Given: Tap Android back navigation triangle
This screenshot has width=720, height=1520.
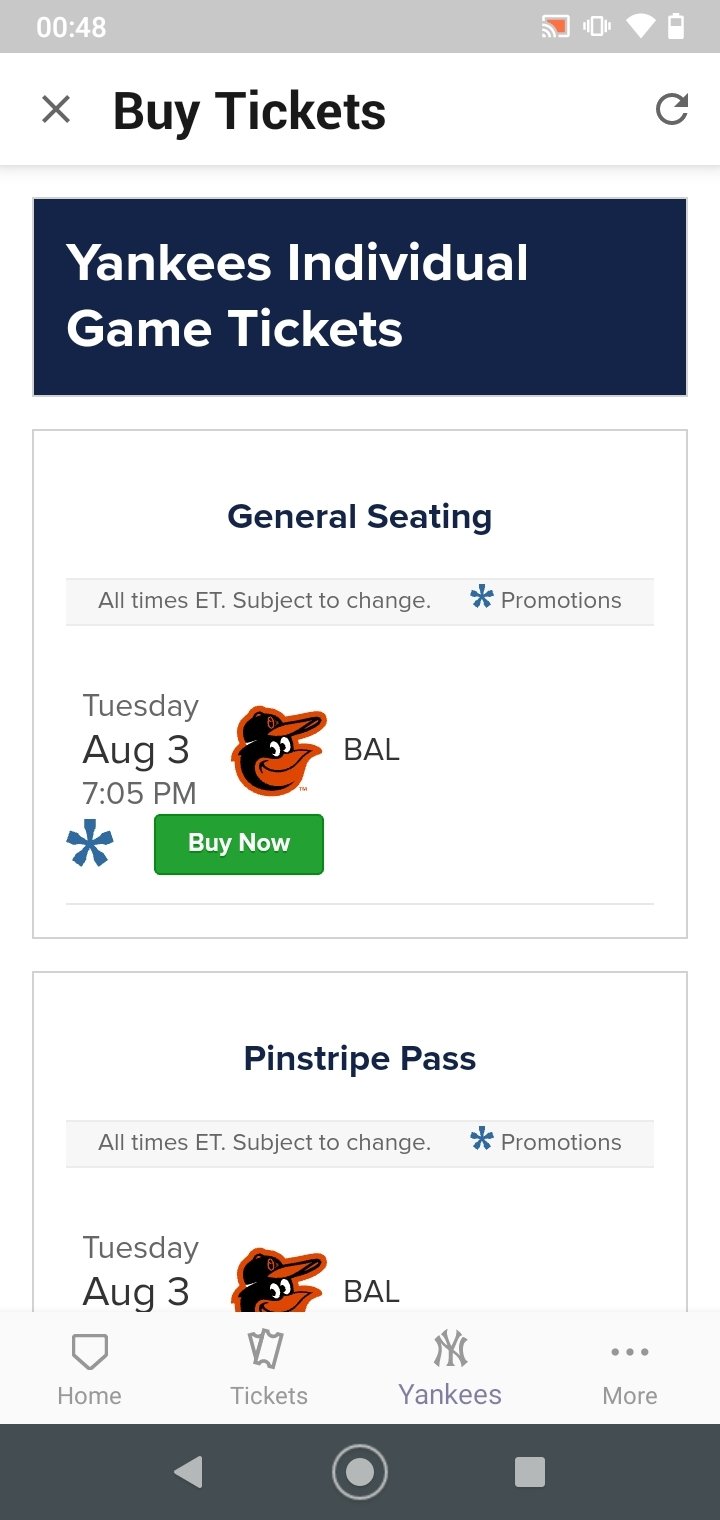Looking at the screenshot, I should pyautogui.click(x=188, y=1472).
